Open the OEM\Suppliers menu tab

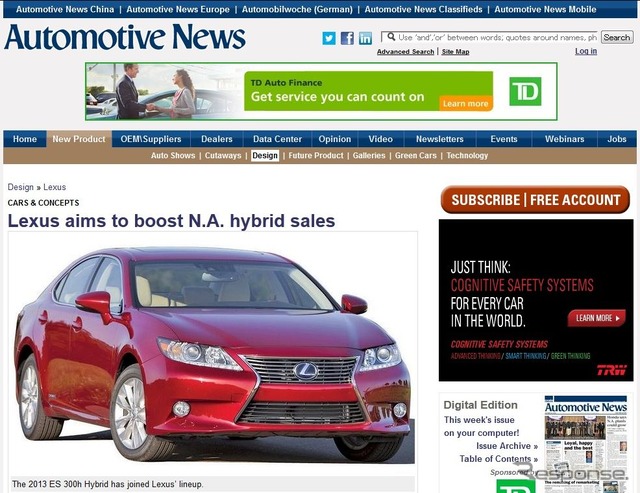pos(151,139)
